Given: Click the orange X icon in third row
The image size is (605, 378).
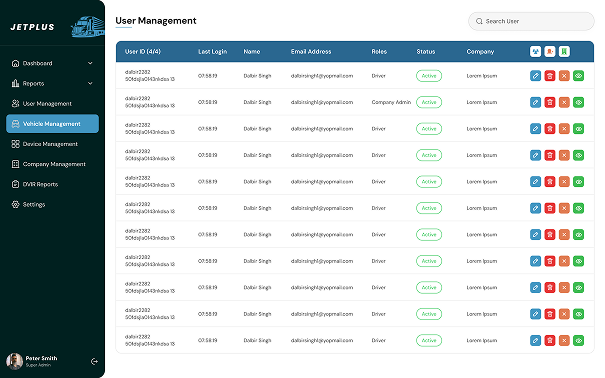Looking at the screenshot, I should point(564,128).
